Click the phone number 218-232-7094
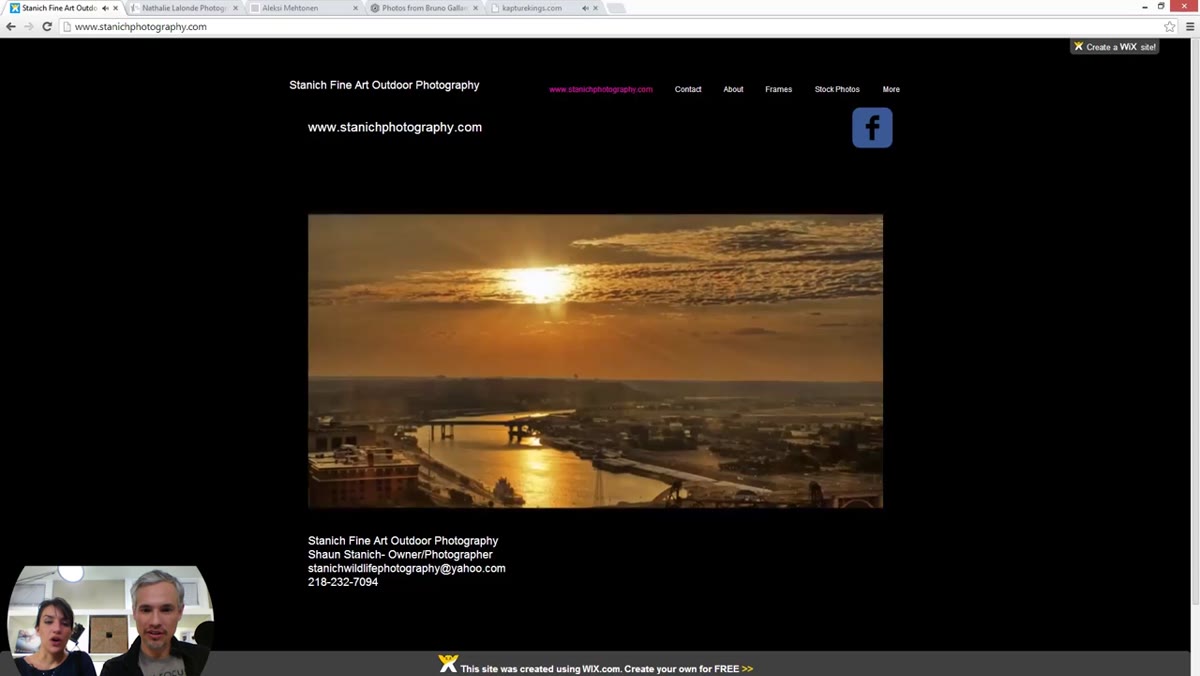 pyautogui.click(x=343, y=582)
